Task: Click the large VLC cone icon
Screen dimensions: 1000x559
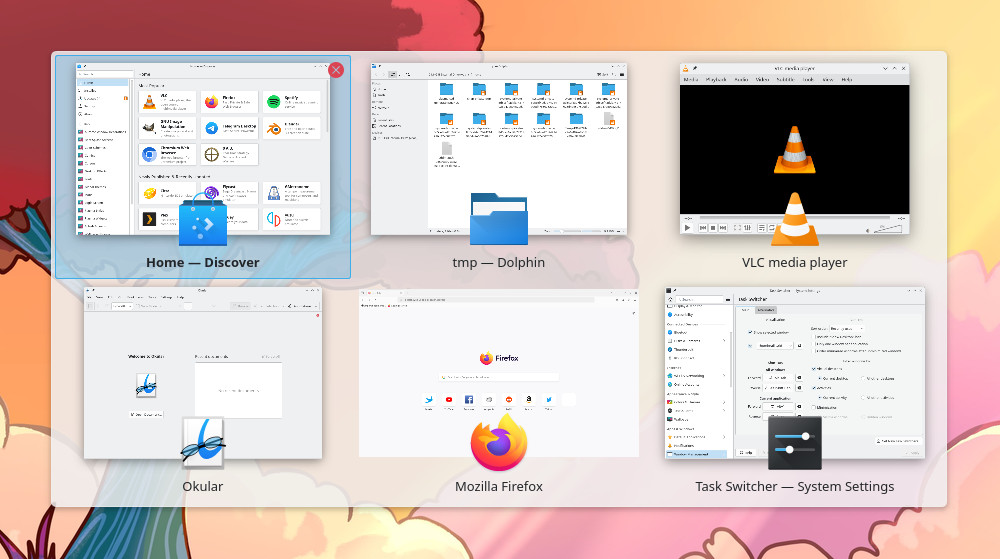Action: click(795, 219)
